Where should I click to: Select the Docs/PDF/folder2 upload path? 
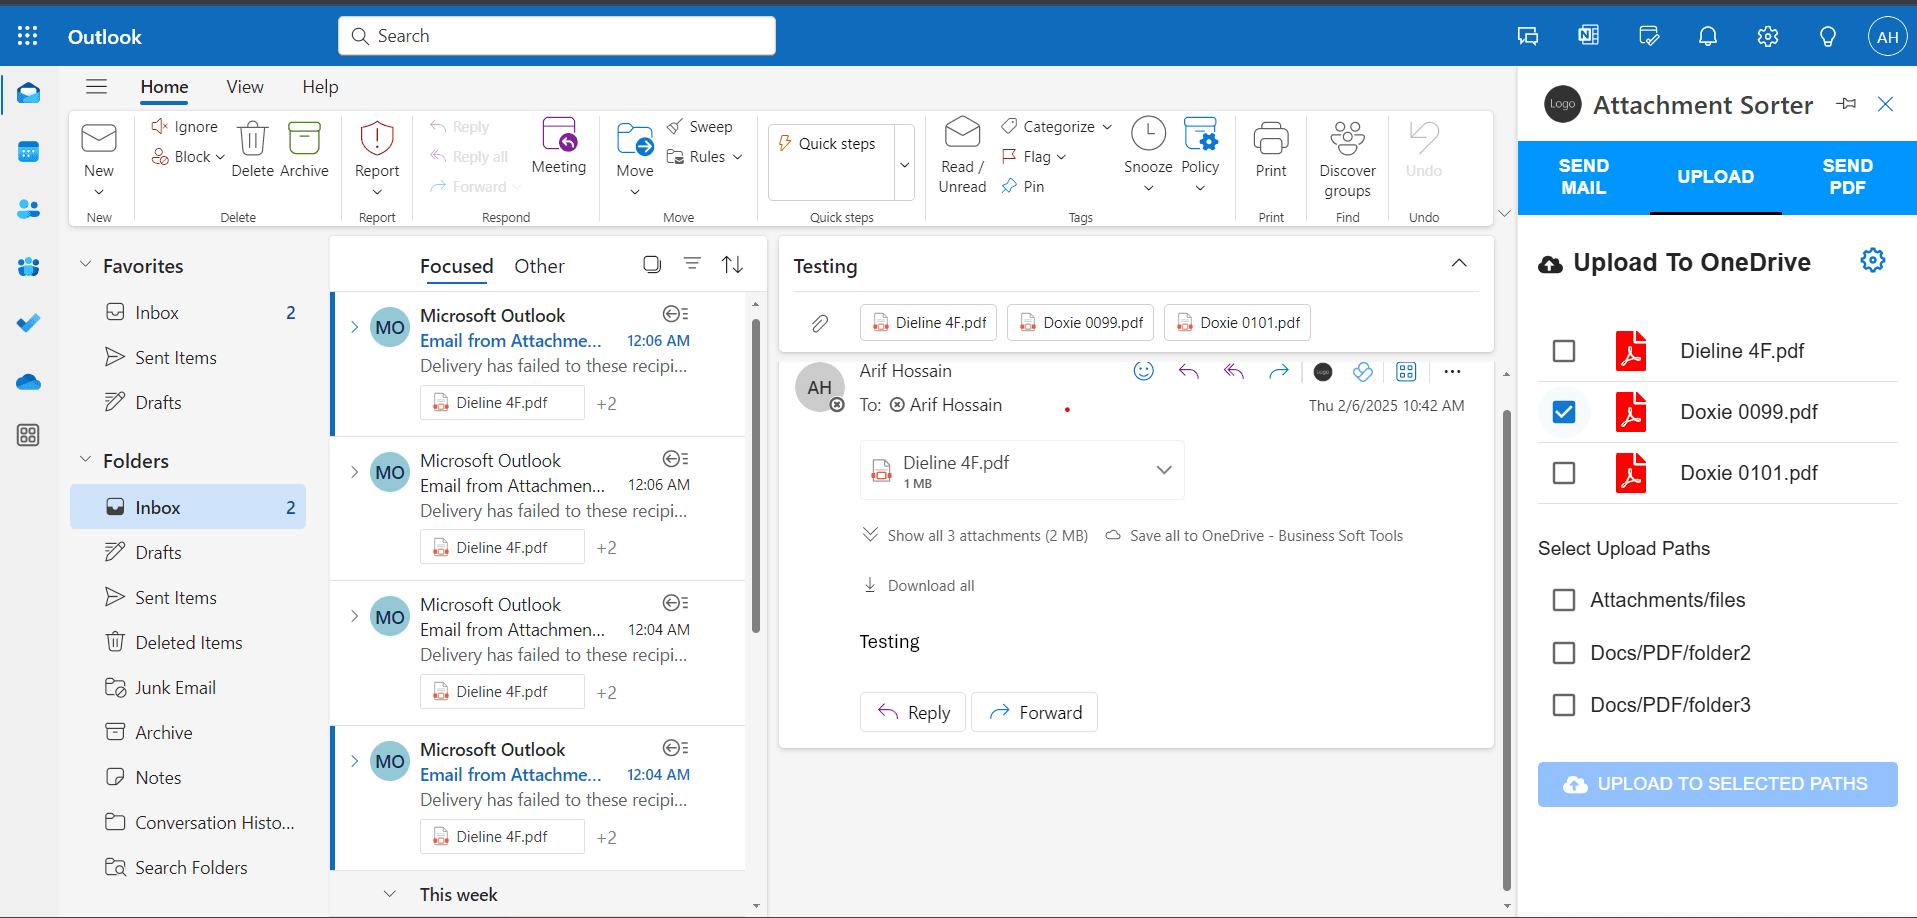tap(1564, 653)
